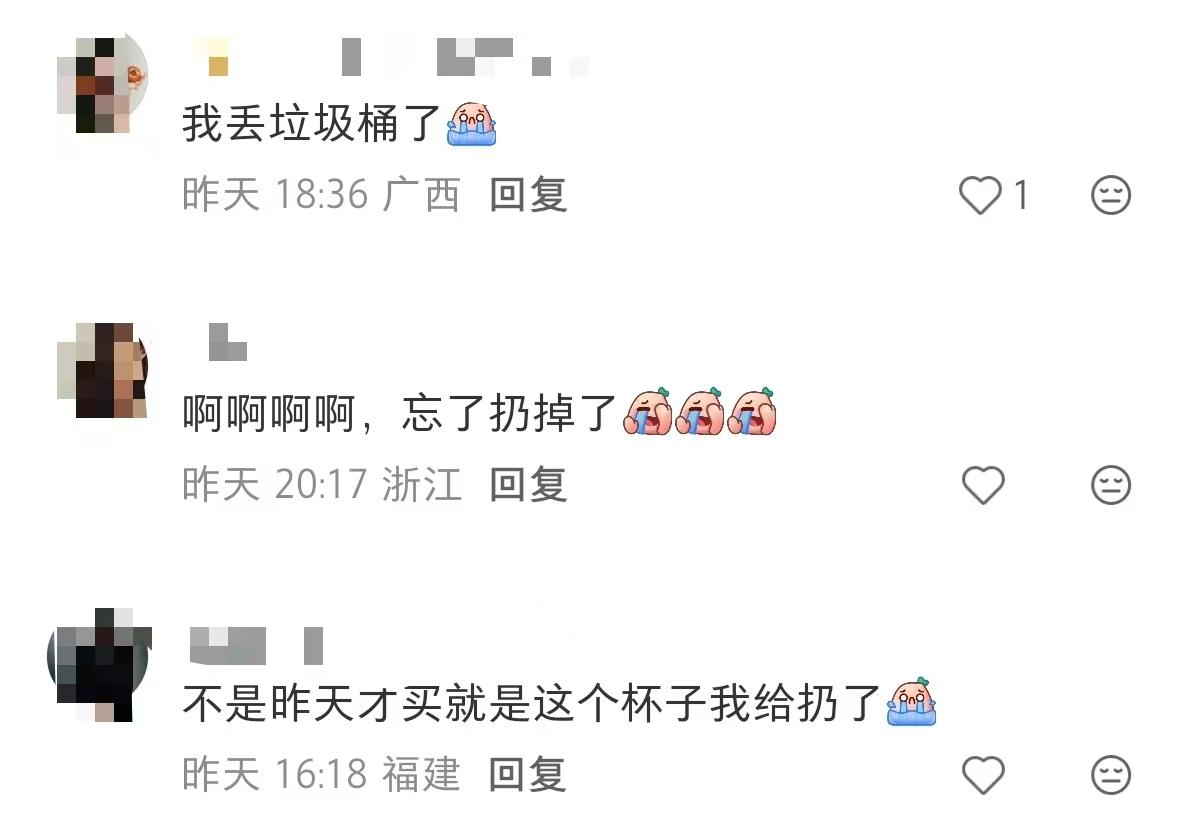Reply to the comment posted at 18:36
This screenshot has height=829, width=1200.
(528, 195)
